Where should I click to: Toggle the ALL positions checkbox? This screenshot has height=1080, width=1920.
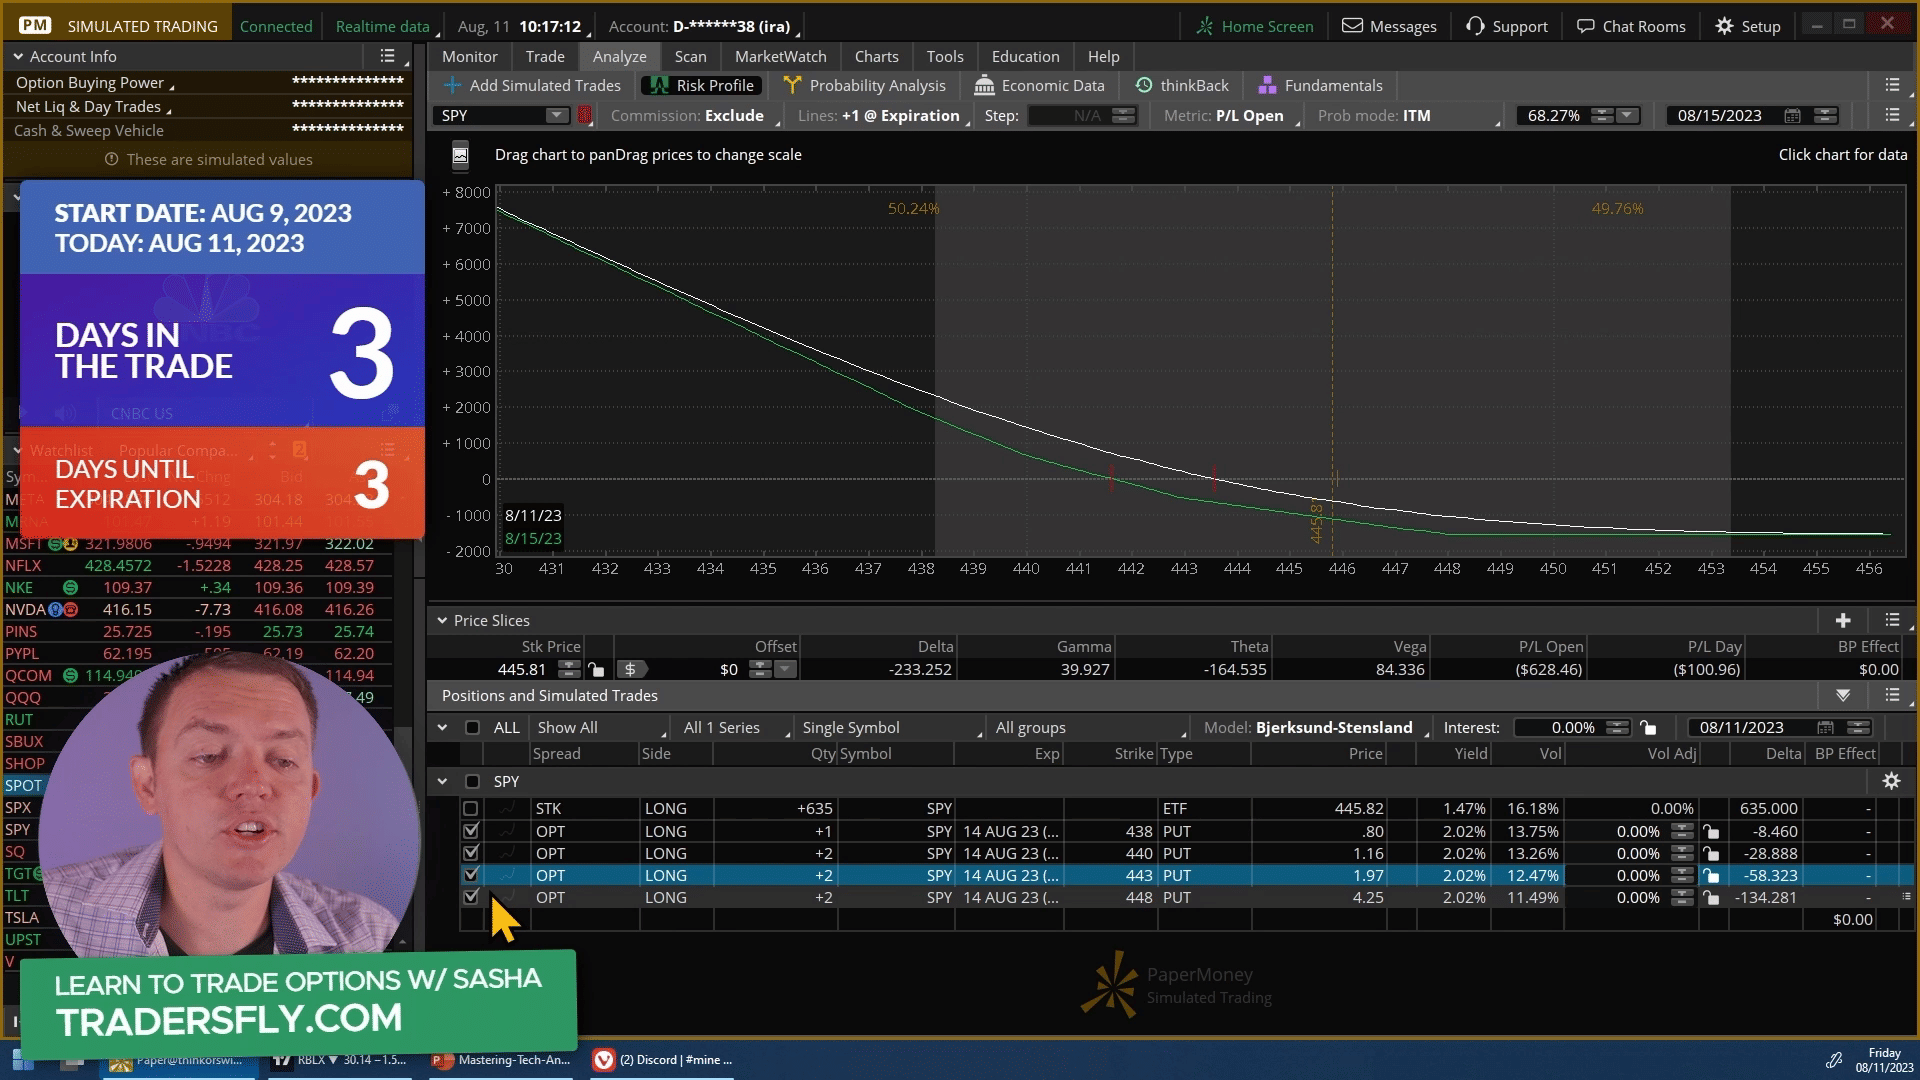point(473,727)
